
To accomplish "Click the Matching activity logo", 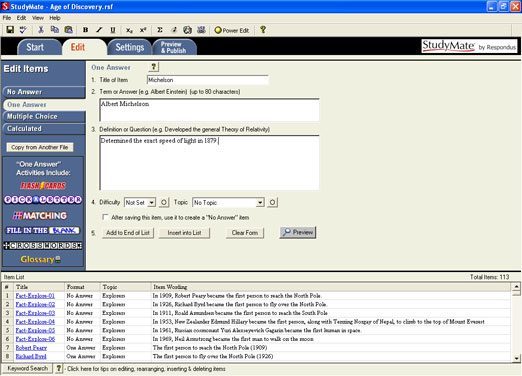I will point(40,216).
